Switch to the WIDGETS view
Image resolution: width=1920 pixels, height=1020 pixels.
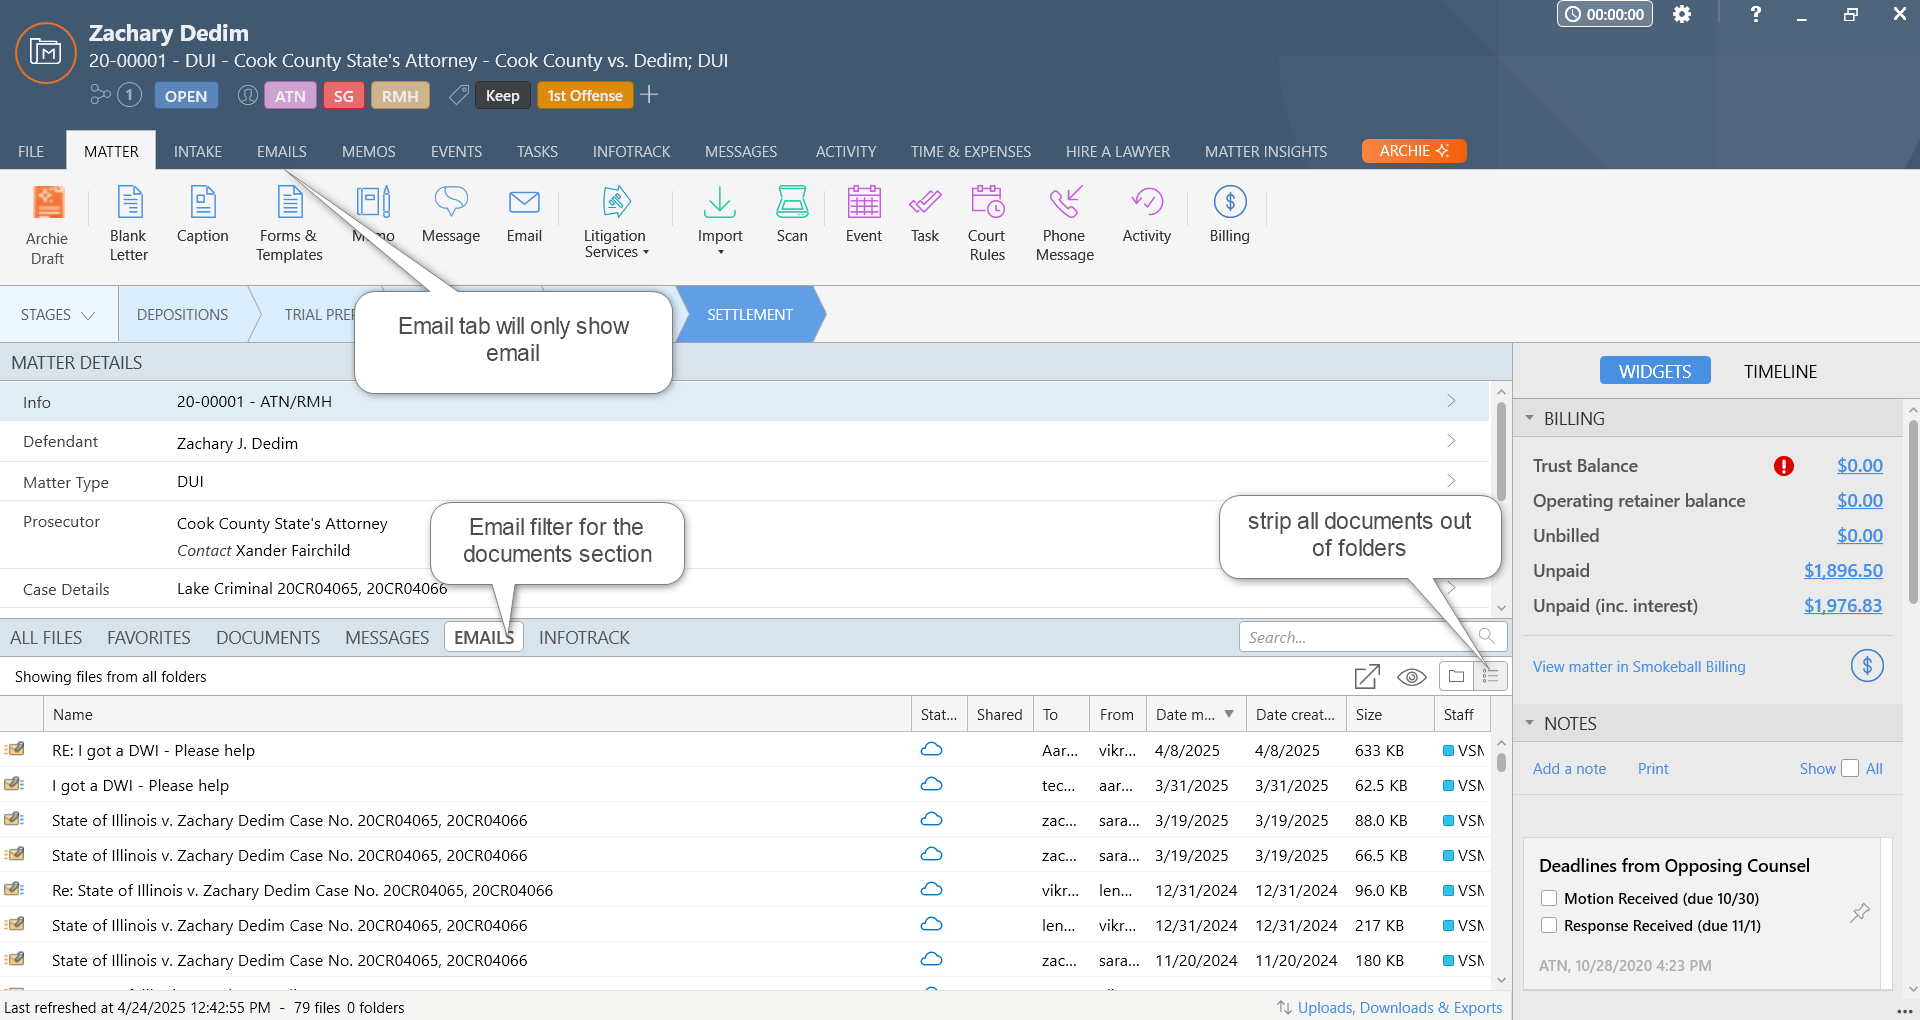[1655, 371]
